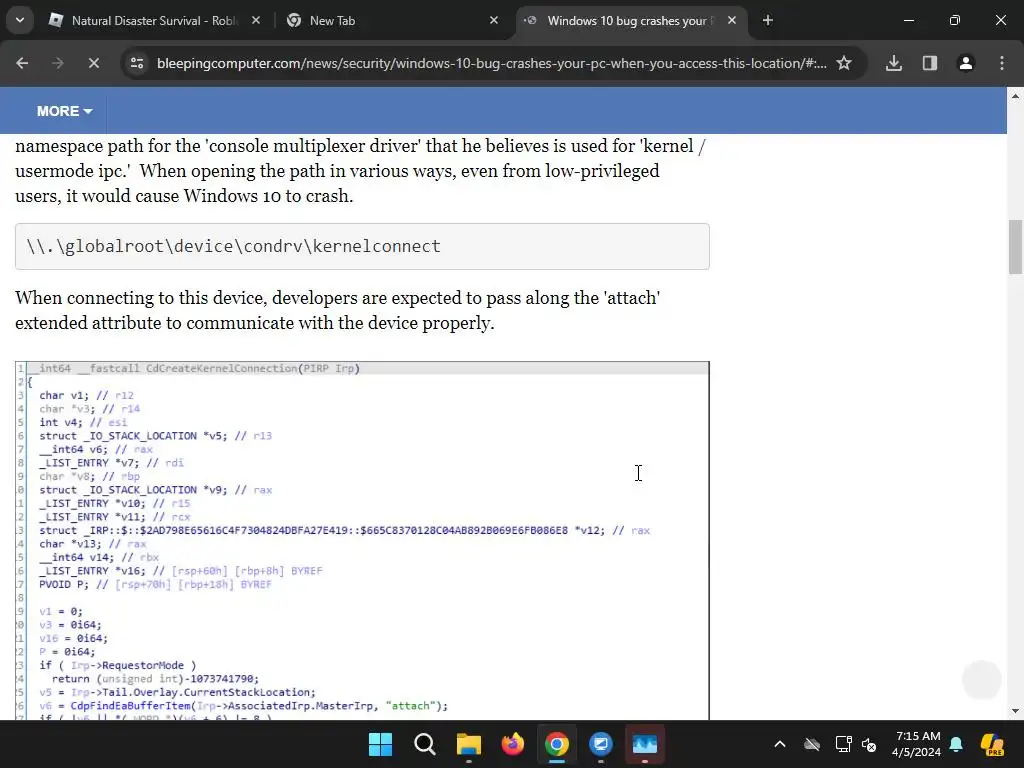Launch Firefox from the taskbar
1024x768 pixels.
pyautogui.click(x=513, y=744)
